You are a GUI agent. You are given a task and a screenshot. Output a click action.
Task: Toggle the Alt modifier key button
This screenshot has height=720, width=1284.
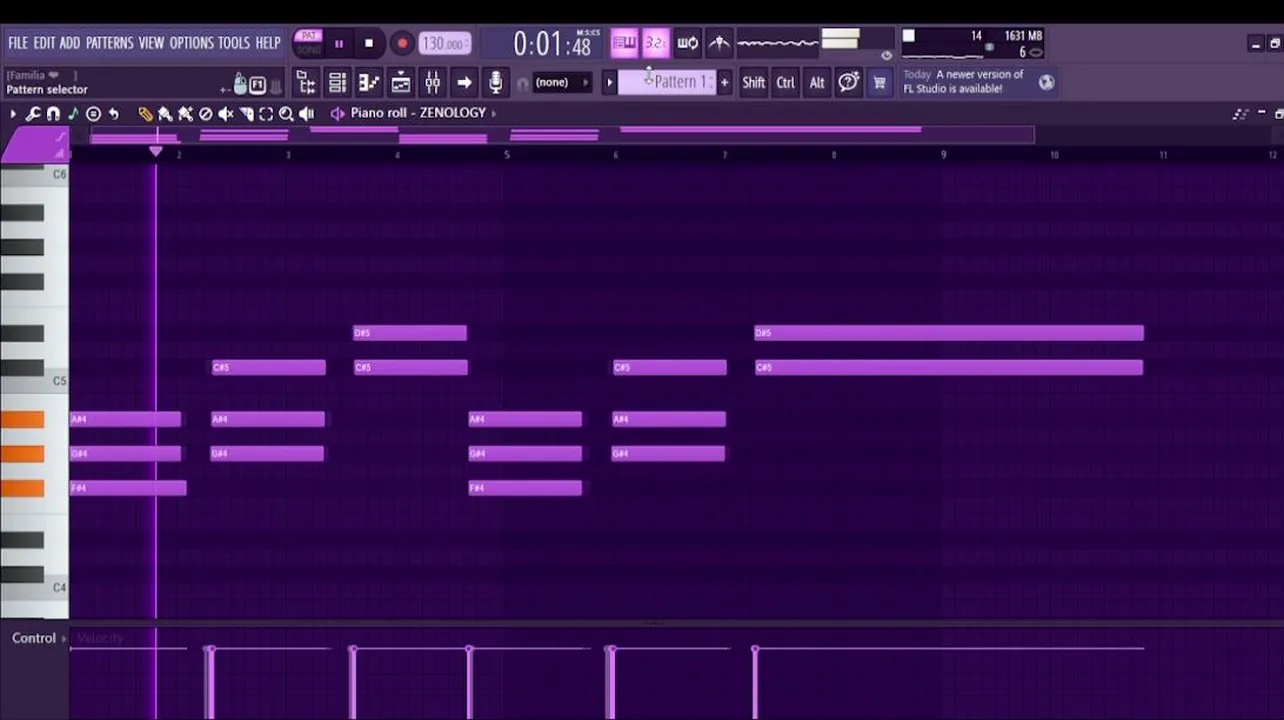coord(817,83)
